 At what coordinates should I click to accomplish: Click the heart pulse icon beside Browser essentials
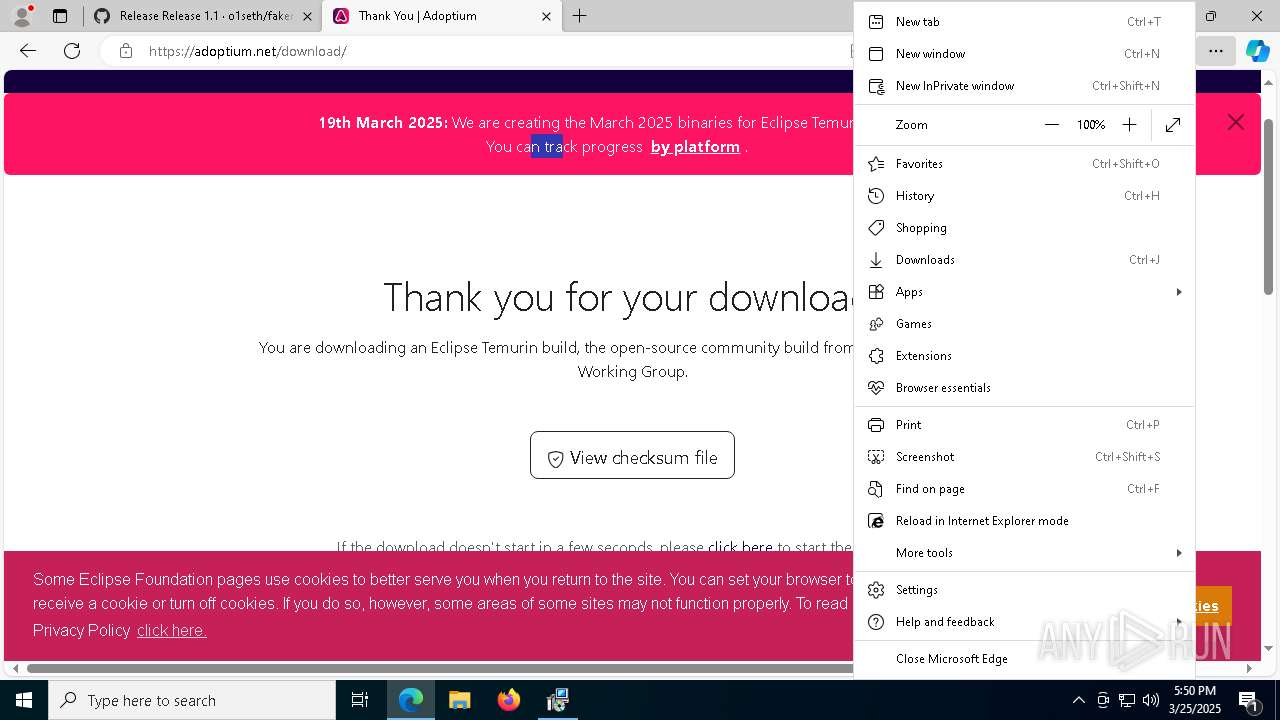(x=876, y=388)
